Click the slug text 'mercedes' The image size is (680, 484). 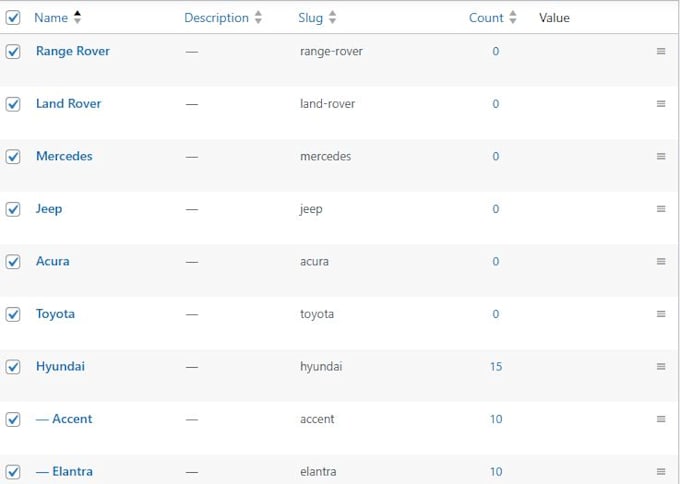click(x=326, y=156)
